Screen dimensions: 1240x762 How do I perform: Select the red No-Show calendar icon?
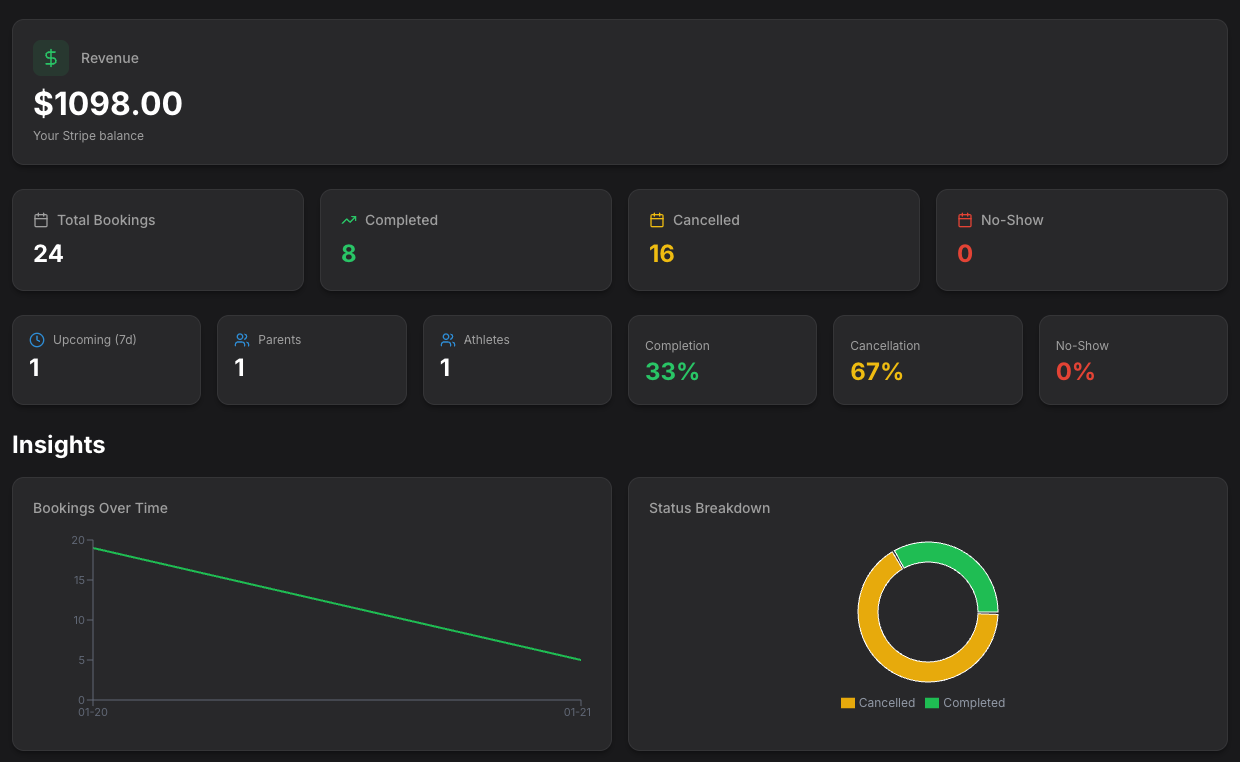click(965, 220)
